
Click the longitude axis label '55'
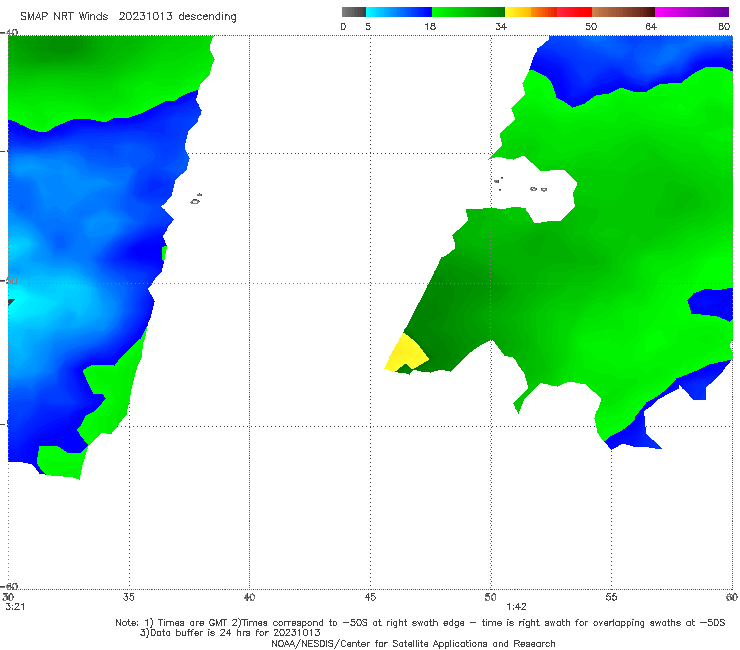[611, 597]
